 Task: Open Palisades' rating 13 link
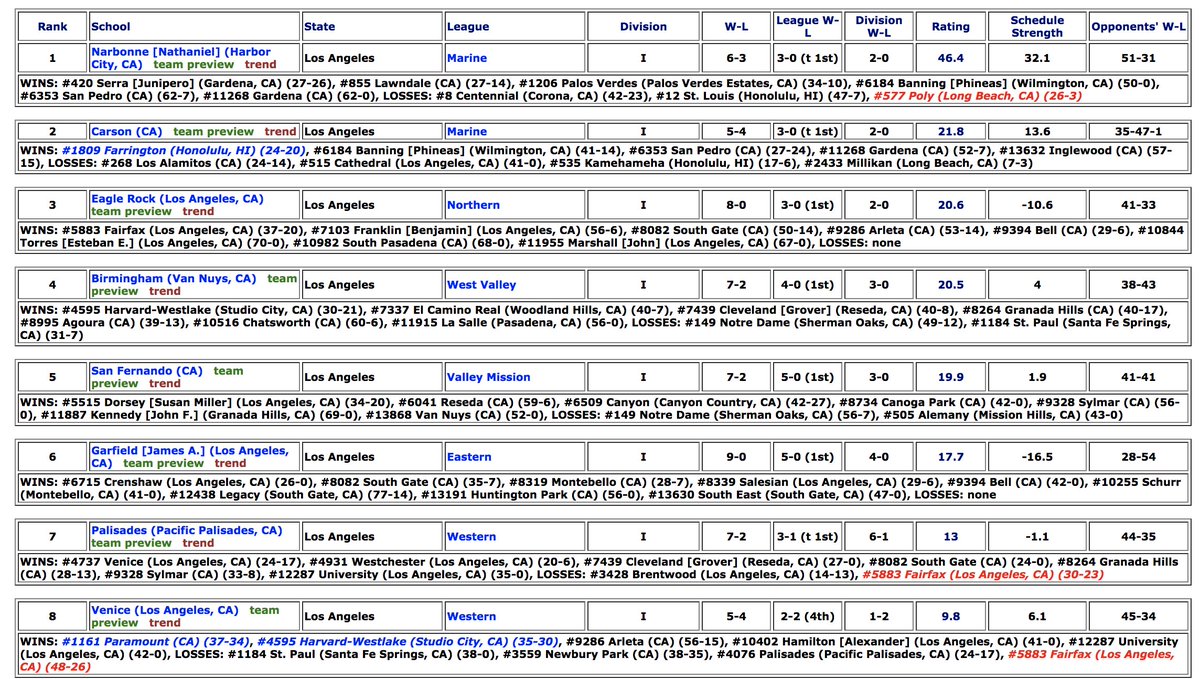[950, 537]
